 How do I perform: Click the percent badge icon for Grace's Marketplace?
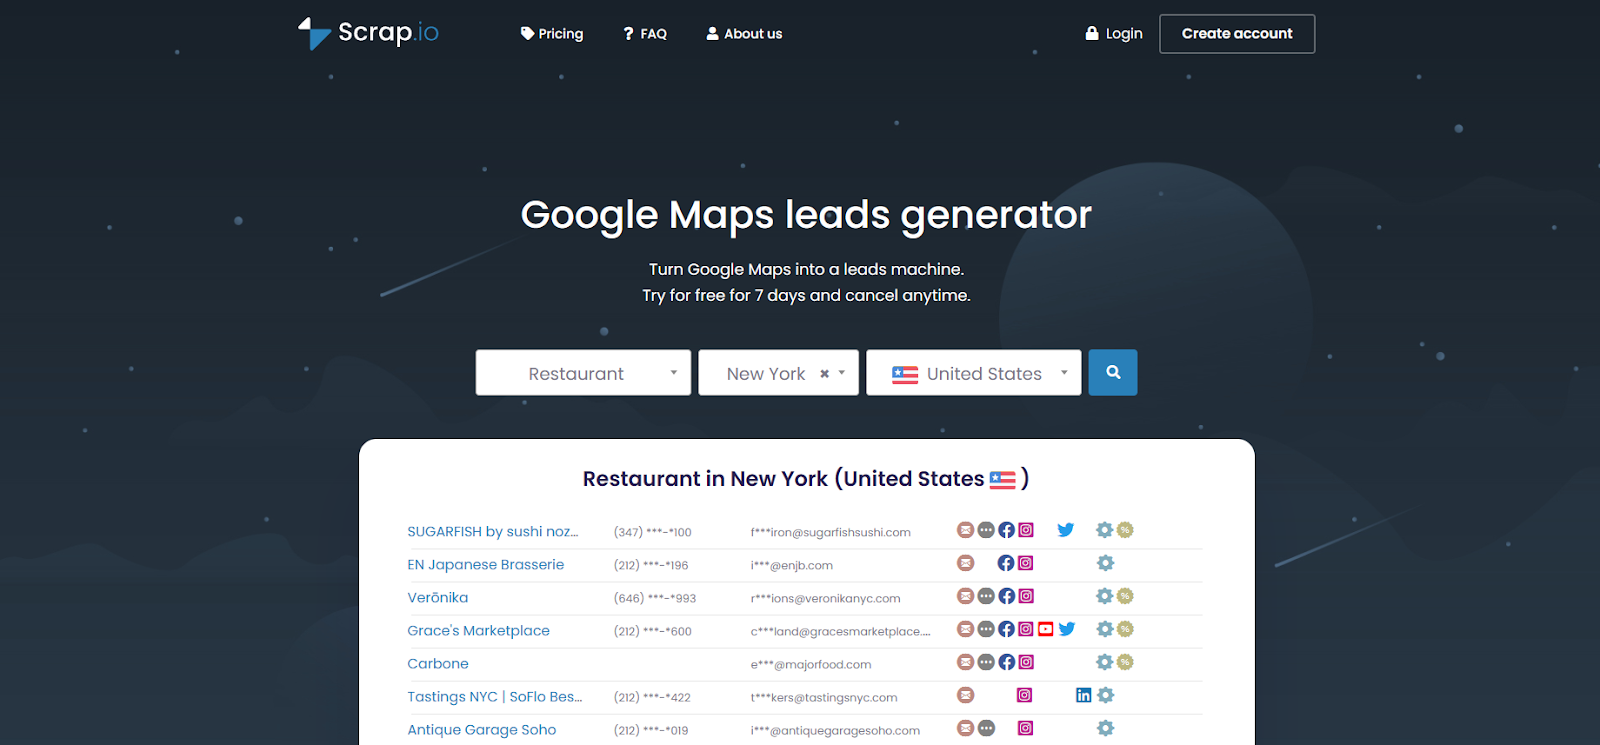coord(1125,629)
